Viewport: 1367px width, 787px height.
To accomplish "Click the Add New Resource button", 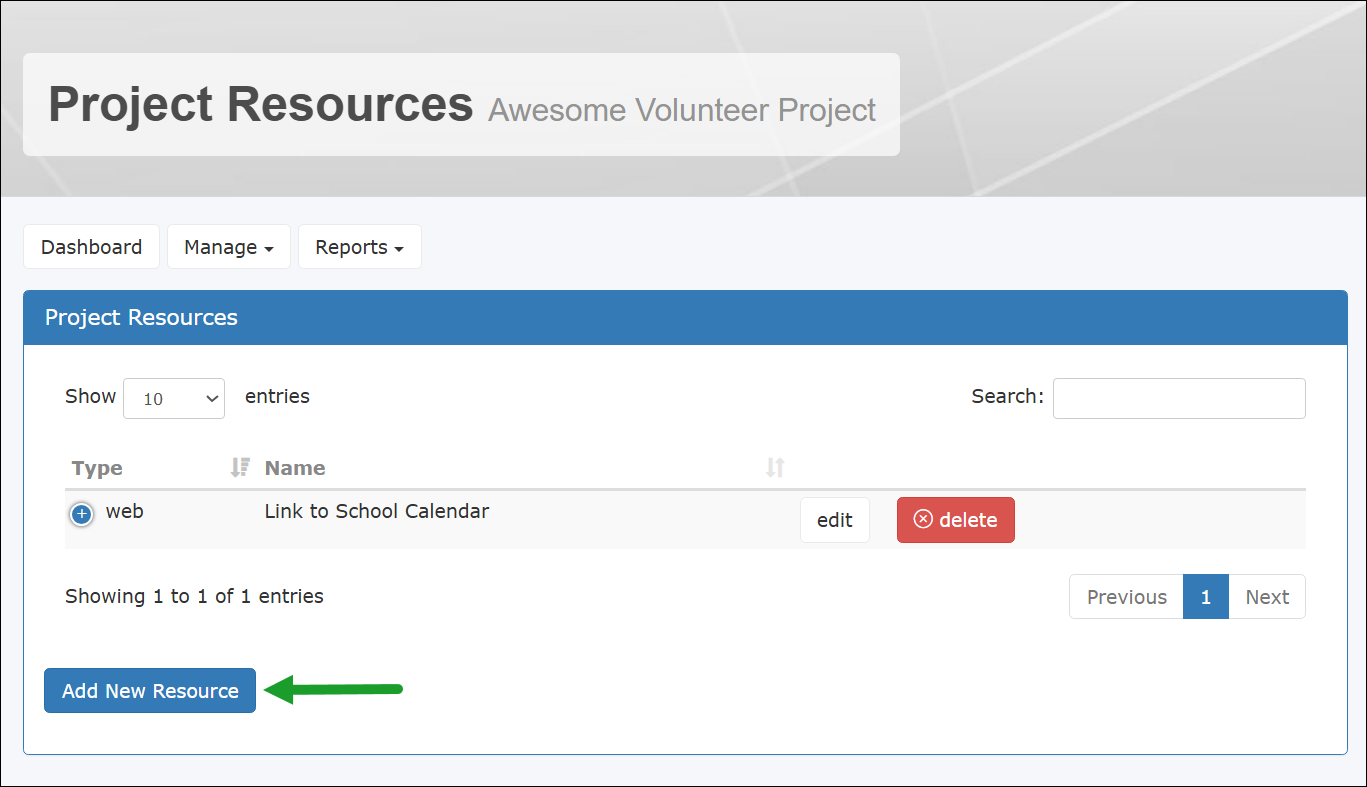I will pyautogui.click(x=150, y=691).
